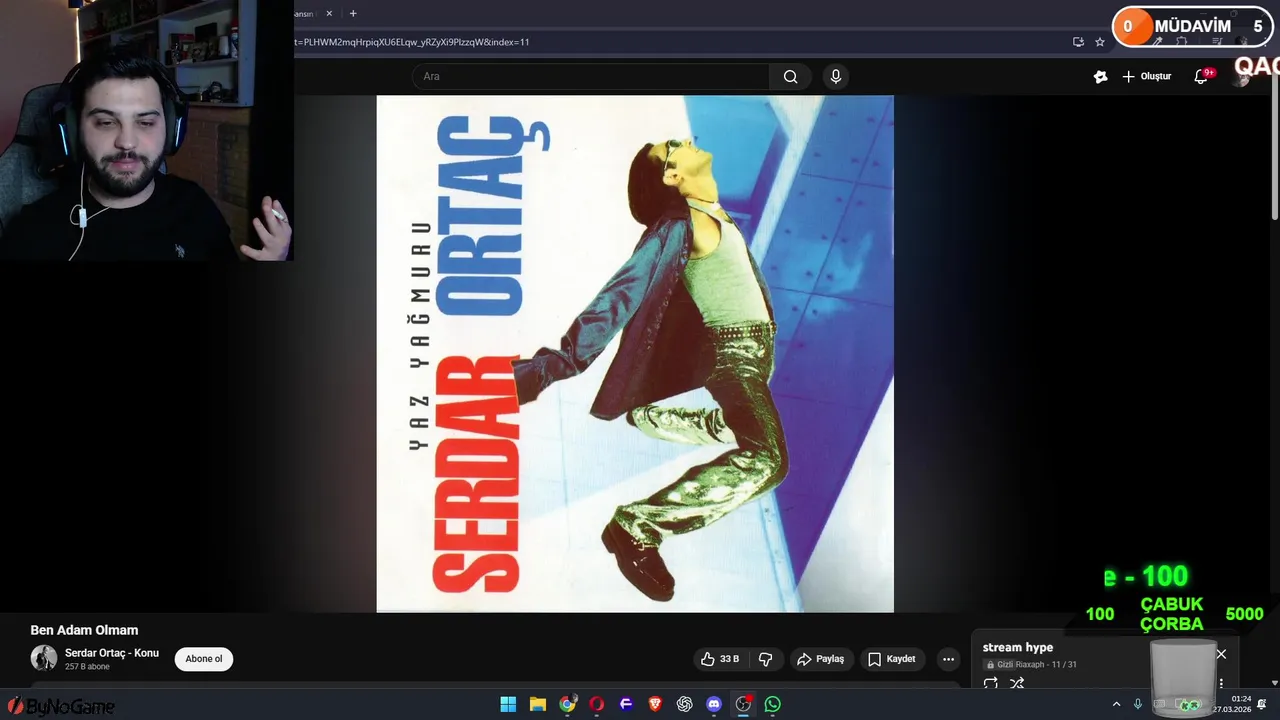Image resolution: width=1280 pixels, height=720 pixels.
Task: Open the more actions three-dot menu
Action: pyautogui.click(x=948, y=659)
